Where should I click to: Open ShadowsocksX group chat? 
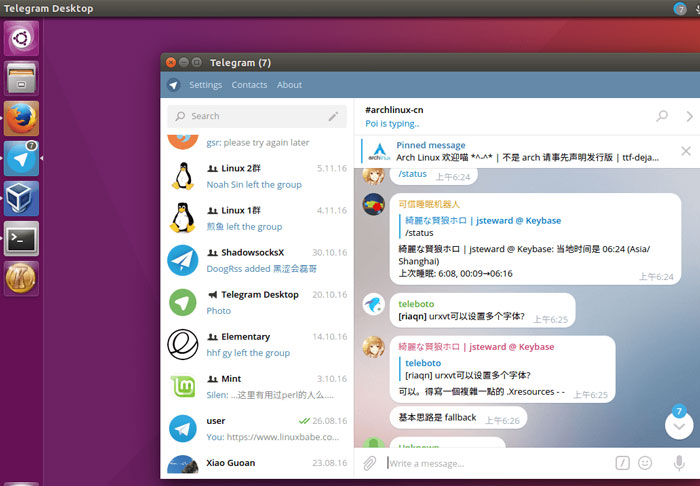(257, 260)
